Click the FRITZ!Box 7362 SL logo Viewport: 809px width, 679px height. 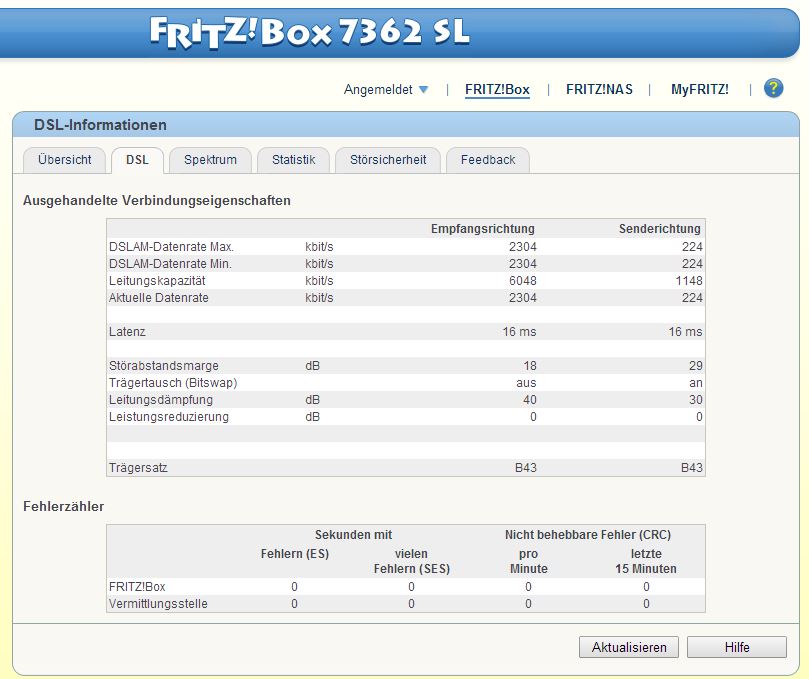(310, 32)
